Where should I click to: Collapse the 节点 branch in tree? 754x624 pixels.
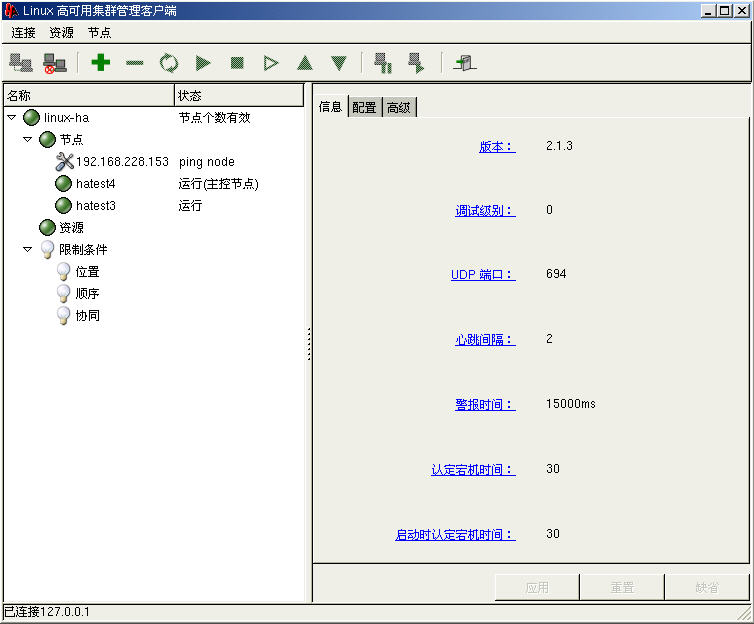pos(28,140)
